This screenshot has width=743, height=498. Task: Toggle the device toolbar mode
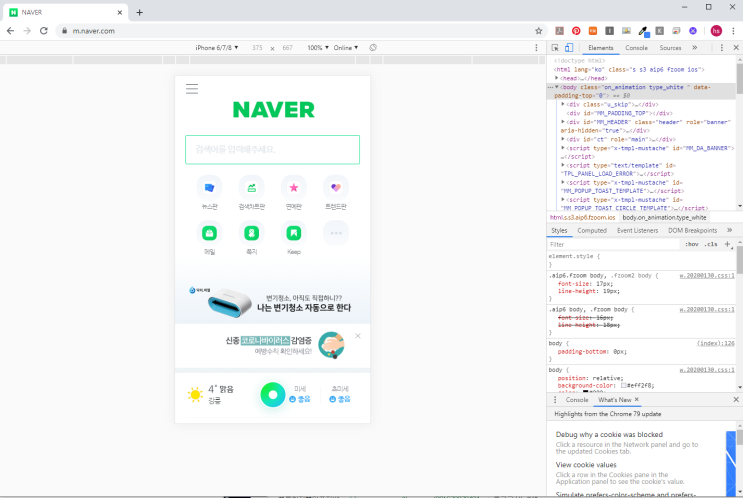click(569, 47)
